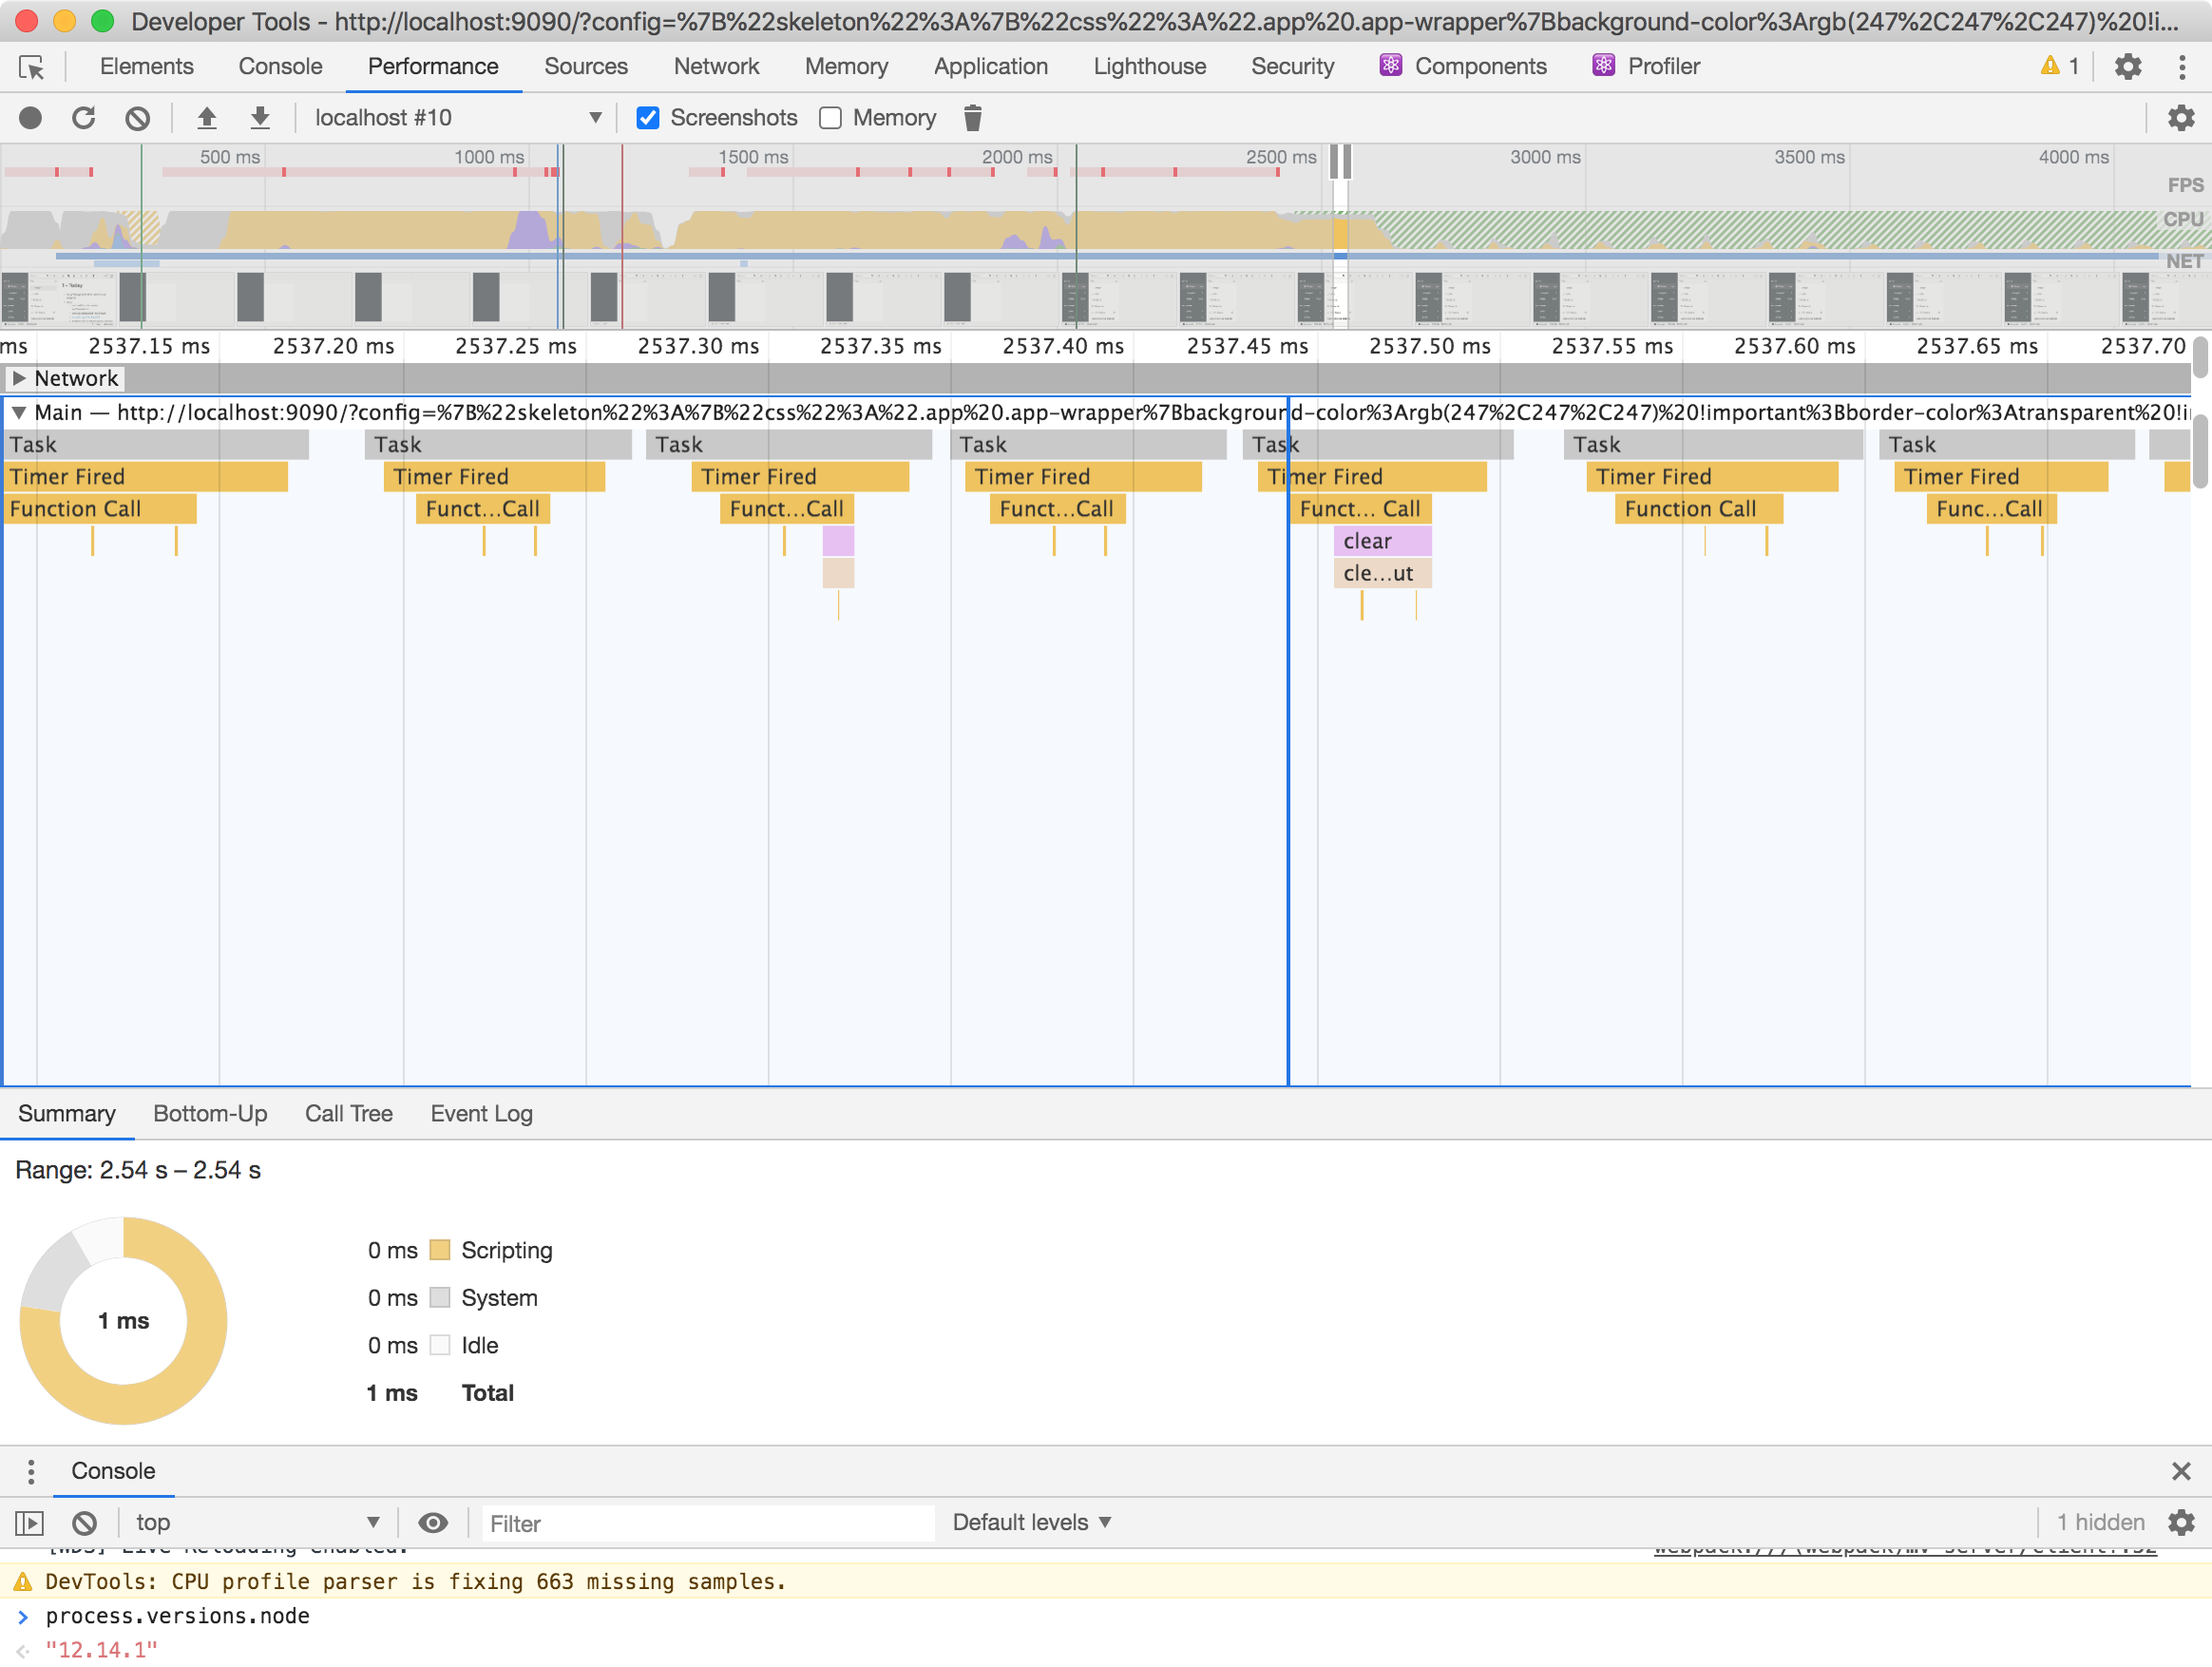Load a profile with upload icon

pos(207,118)
